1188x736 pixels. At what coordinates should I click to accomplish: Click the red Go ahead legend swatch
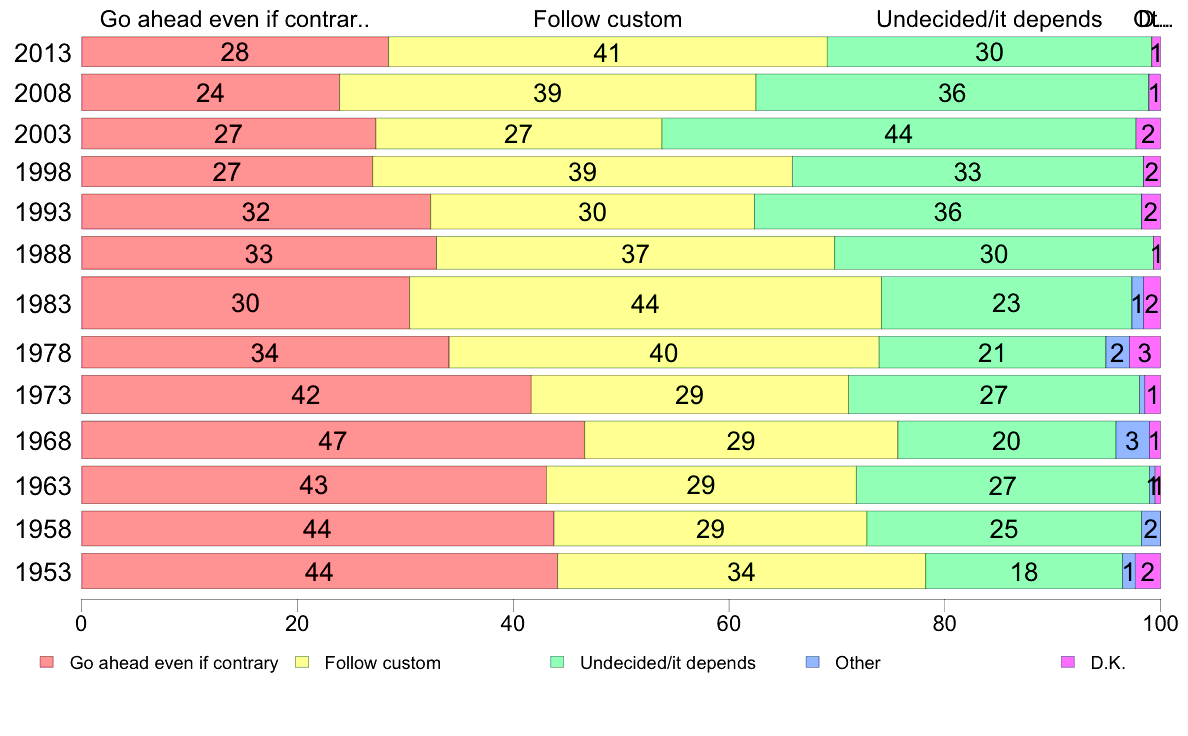[46, 662]
